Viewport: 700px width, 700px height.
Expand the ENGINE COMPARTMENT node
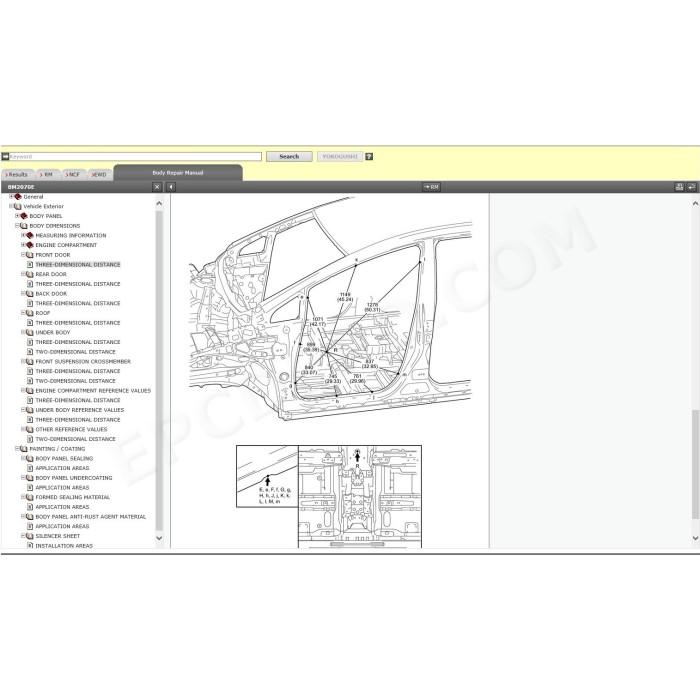point(23,245)
